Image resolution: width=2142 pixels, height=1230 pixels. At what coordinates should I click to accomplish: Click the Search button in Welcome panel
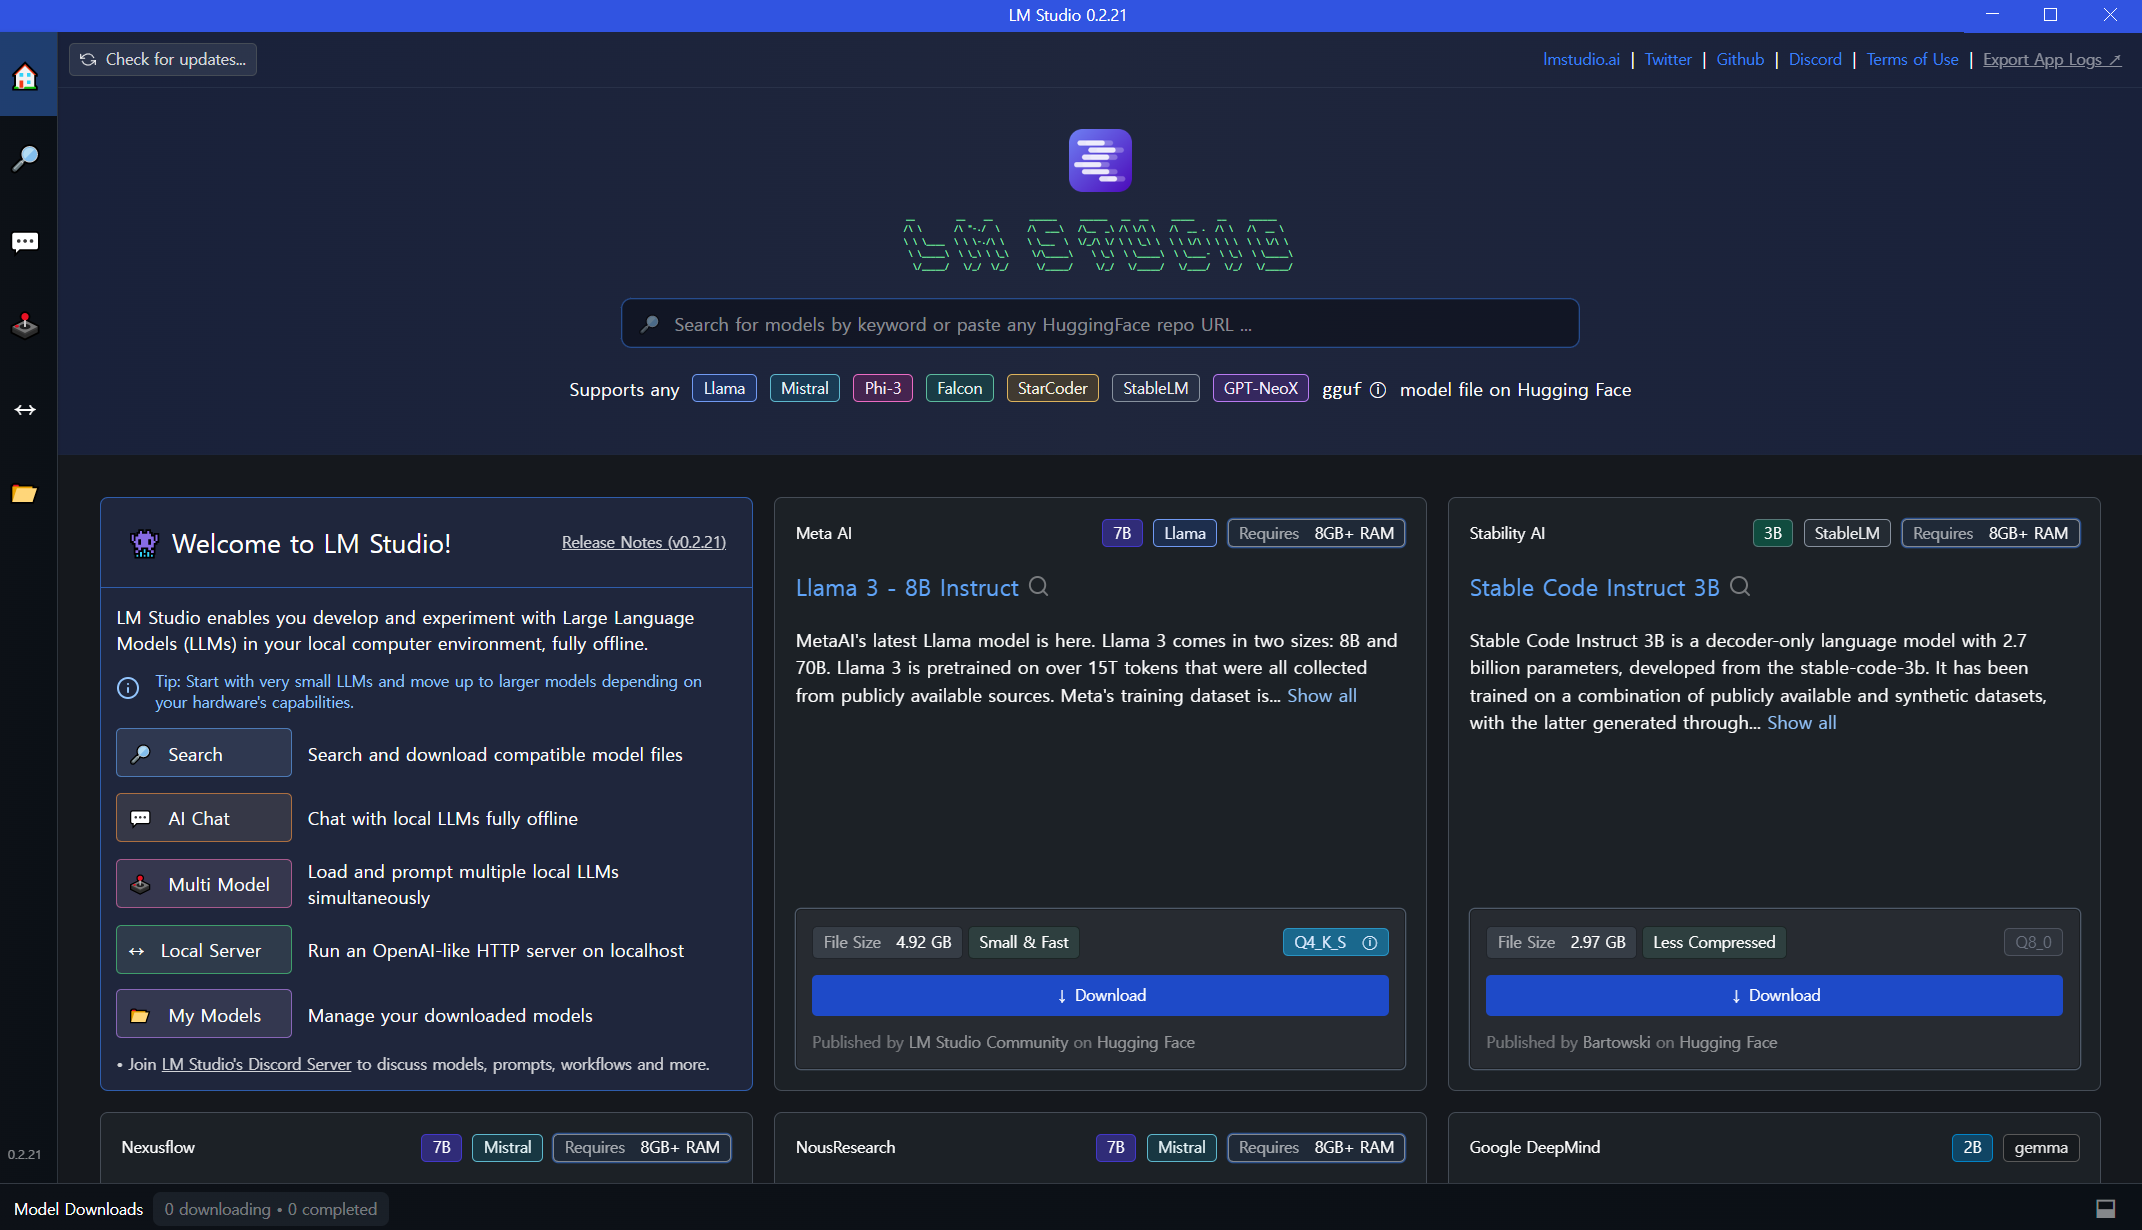tap(204, 754)
